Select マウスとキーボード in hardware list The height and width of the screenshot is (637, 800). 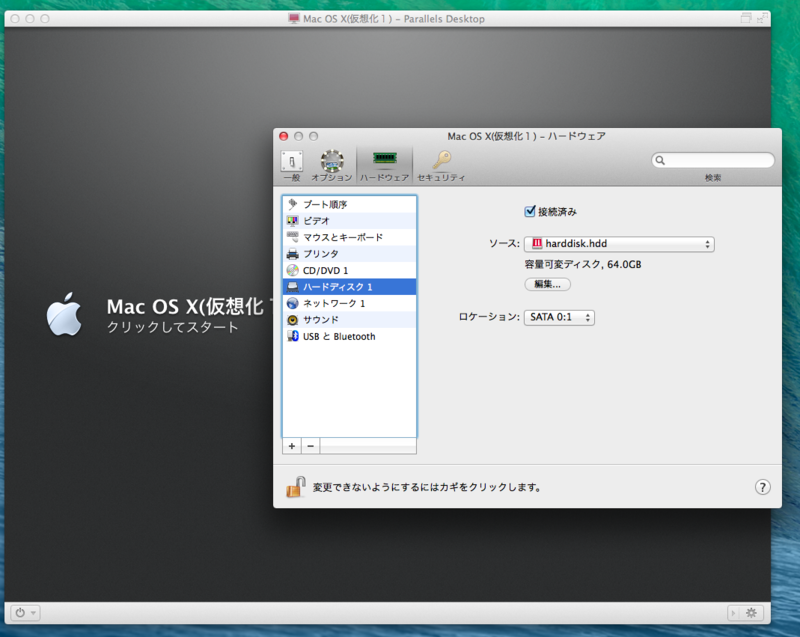[349, 237]
